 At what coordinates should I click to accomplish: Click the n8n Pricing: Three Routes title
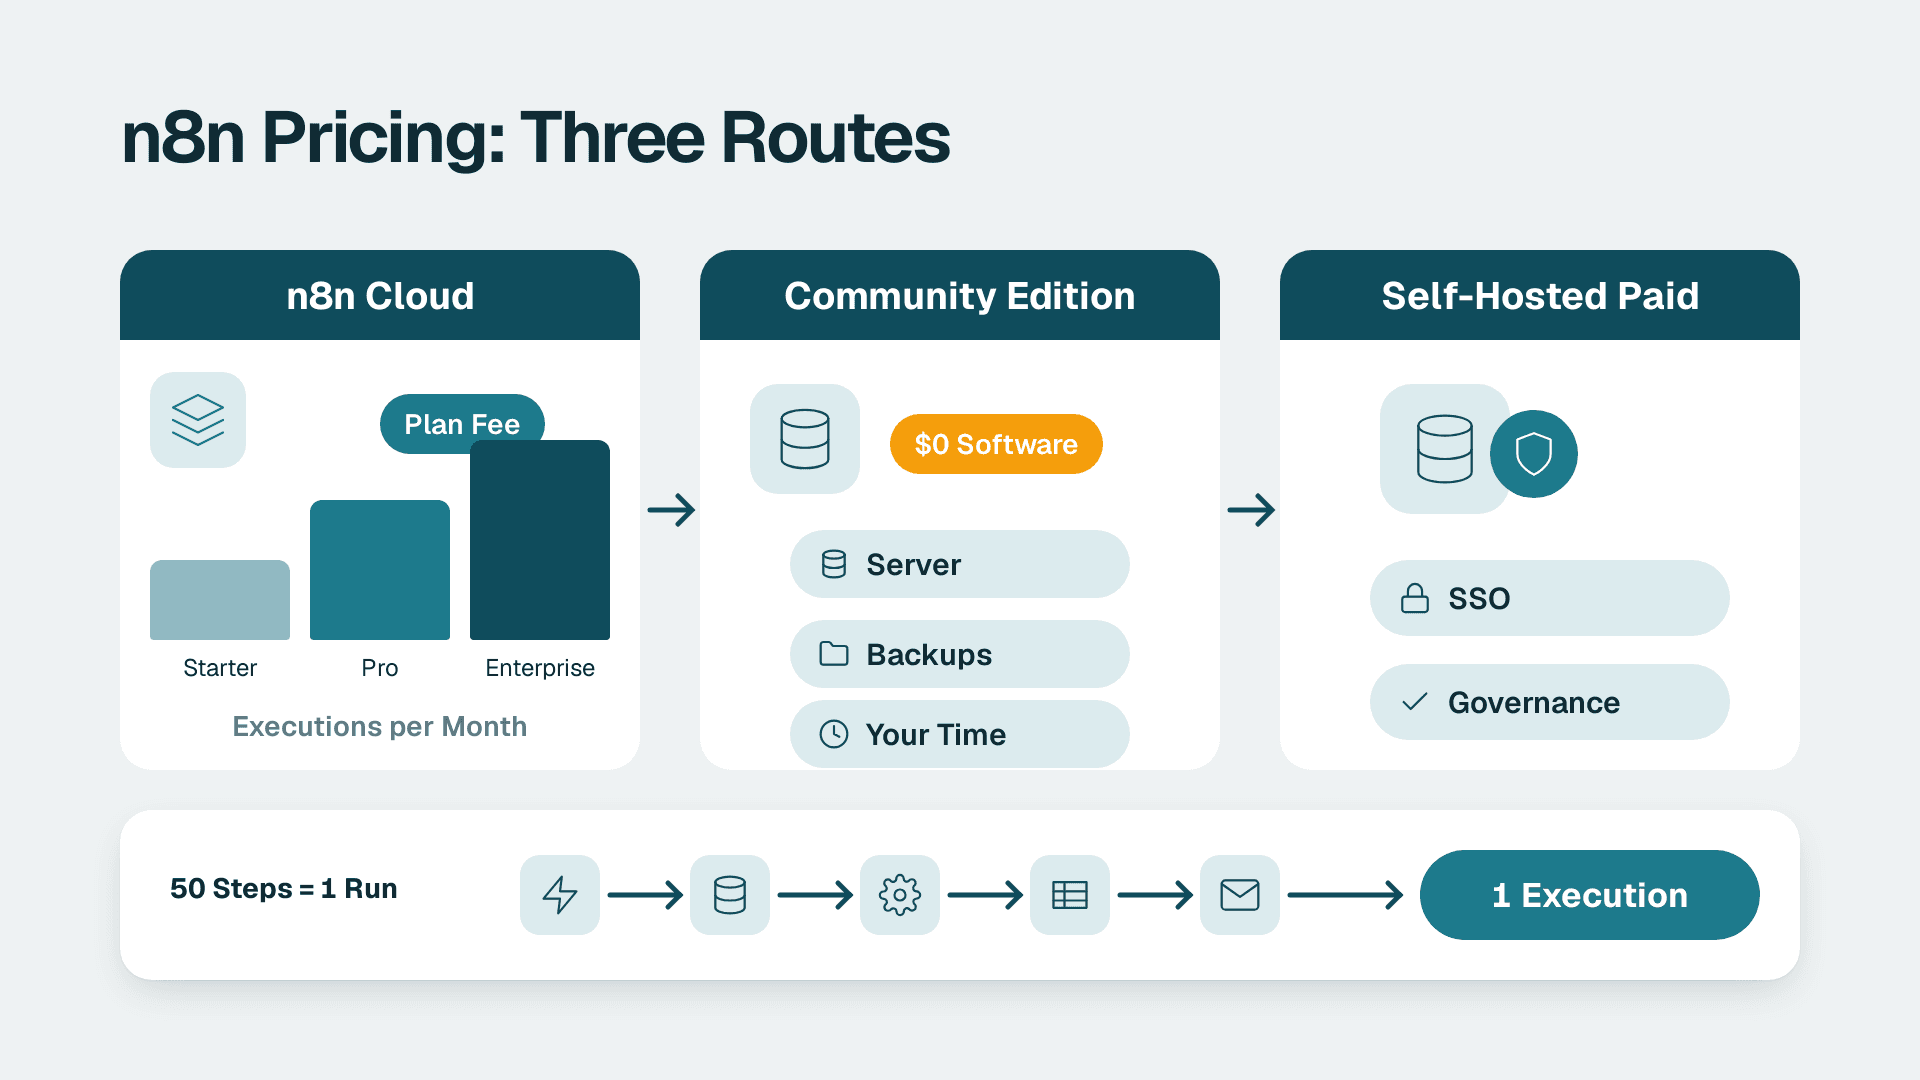click(536, 138)
